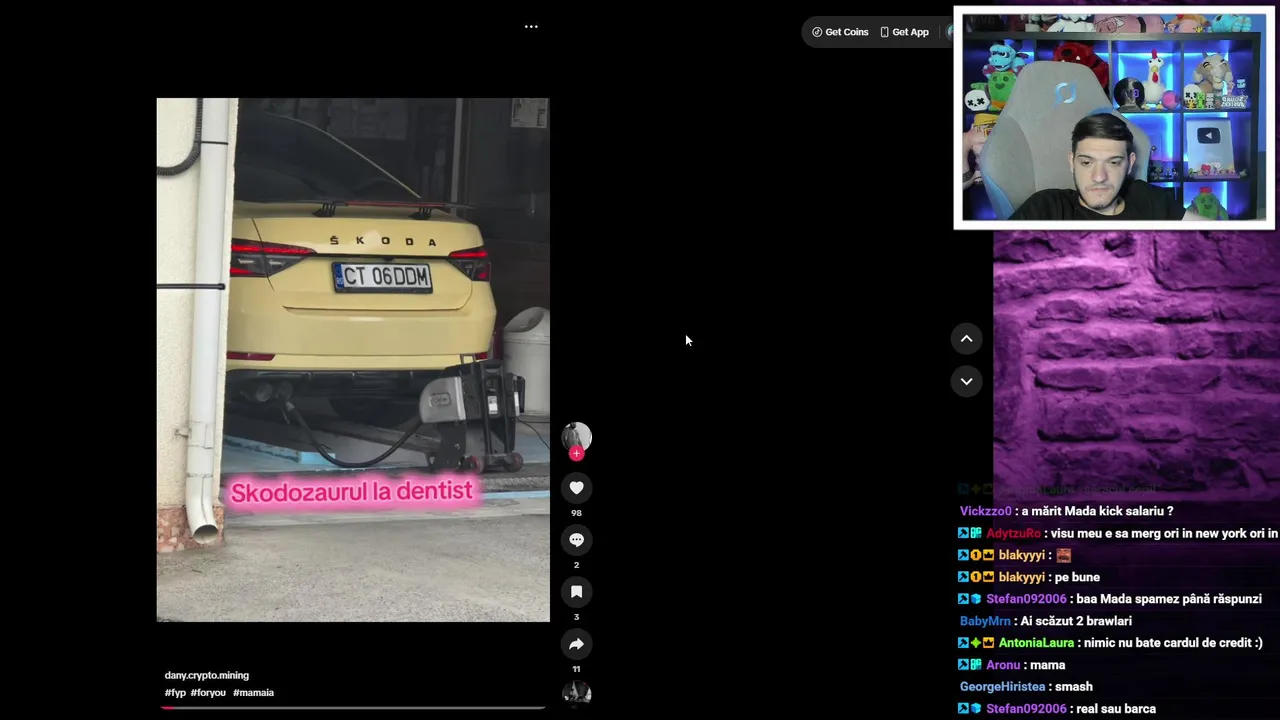This screenshot has width=1280, height=720.
Task: Save video with the bookmark icon
Action: 576,591
